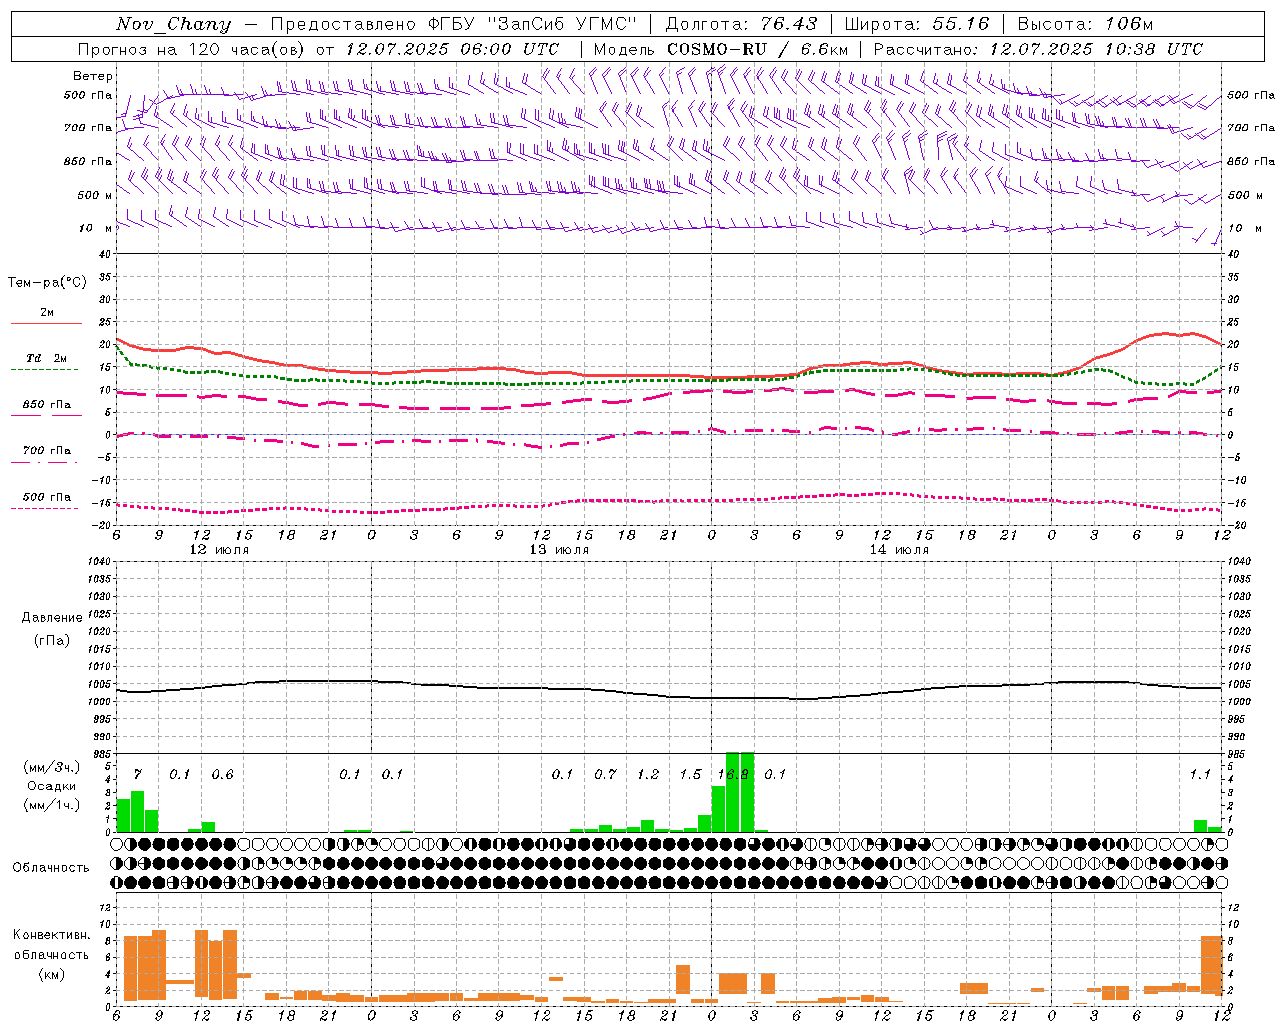Click the solid red '2м' legend line

point(46,323)
